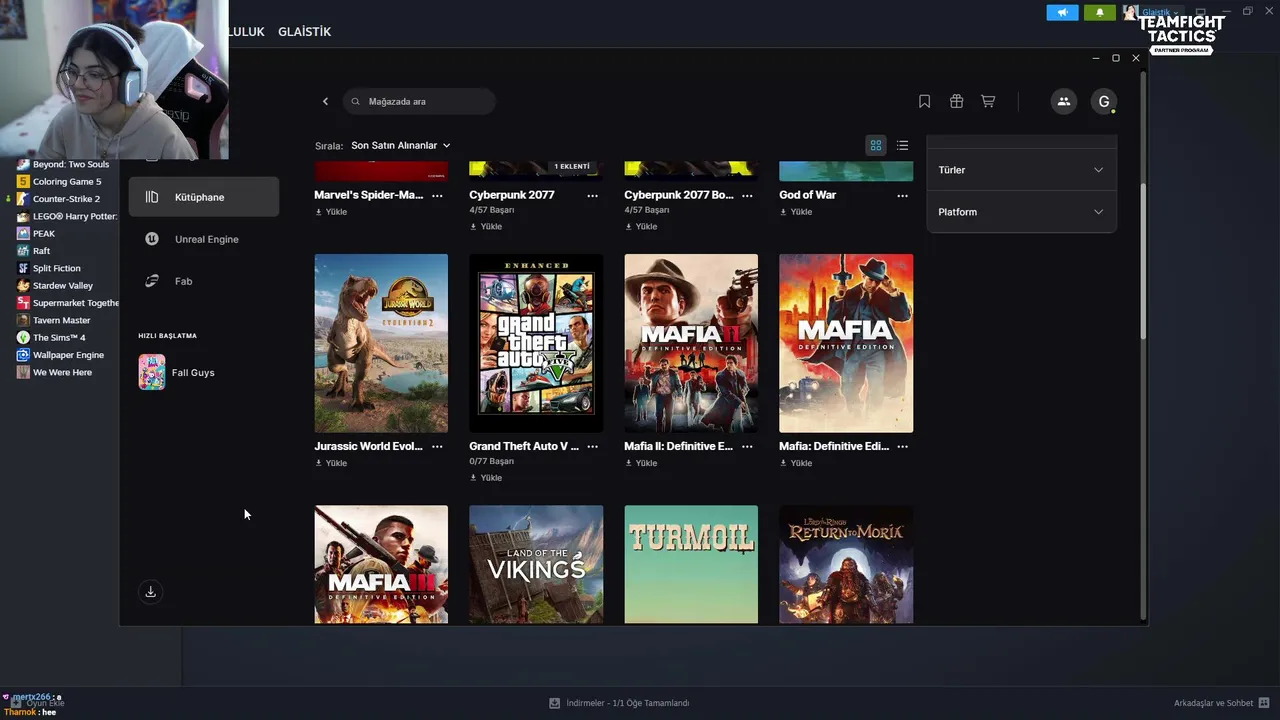This screenshot has width=1280, height=720.
Task: Open the Mafia III Definitive Edition cover
Action: point(381,564)
